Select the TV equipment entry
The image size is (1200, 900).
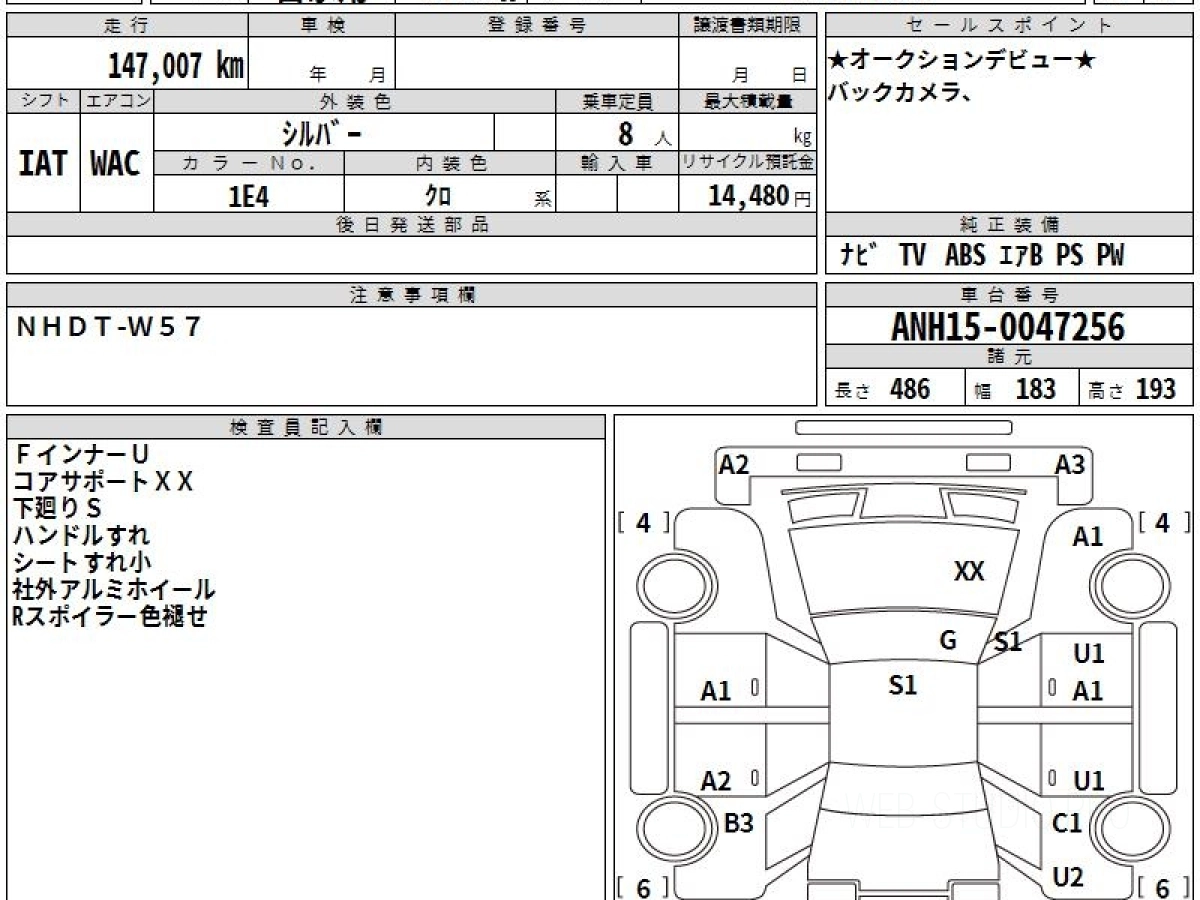911,256
